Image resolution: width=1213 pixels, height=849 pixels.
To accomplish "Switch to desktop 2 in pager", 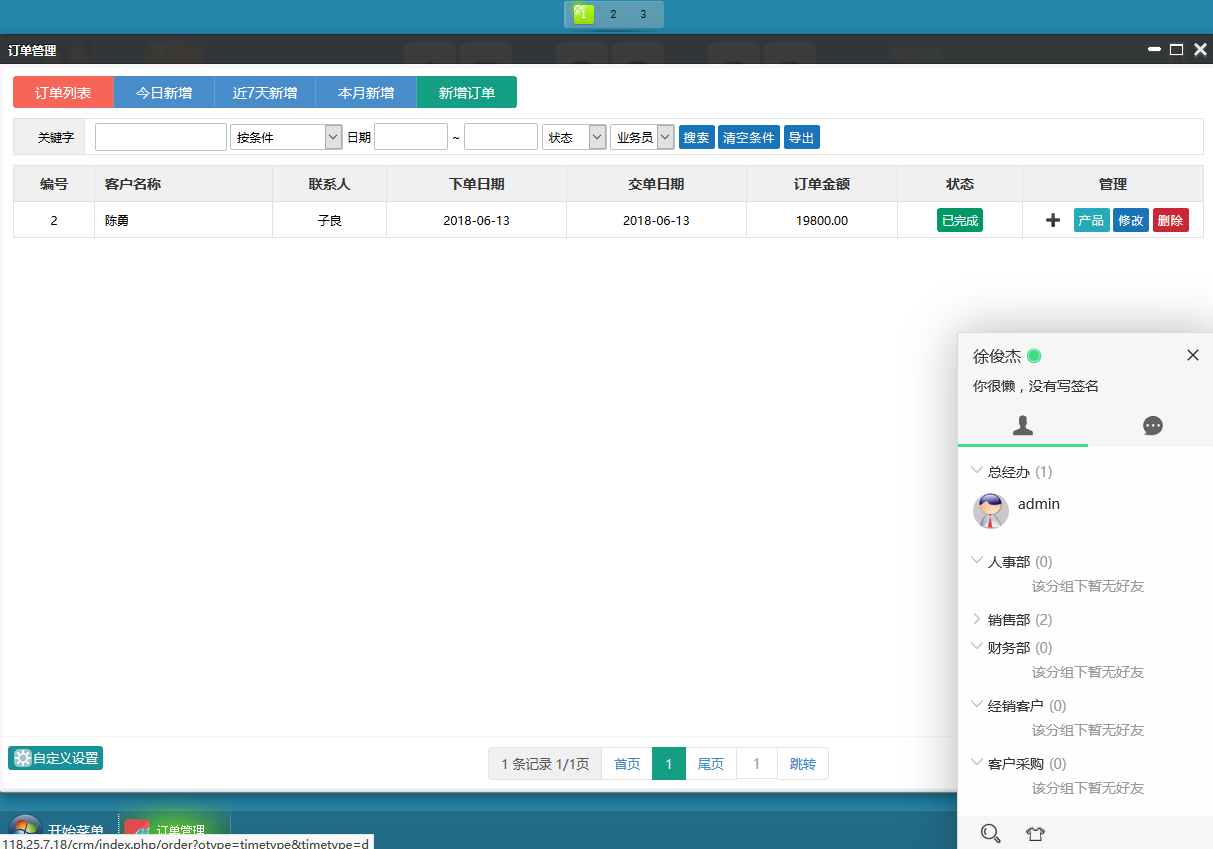I will pos(613,14).
